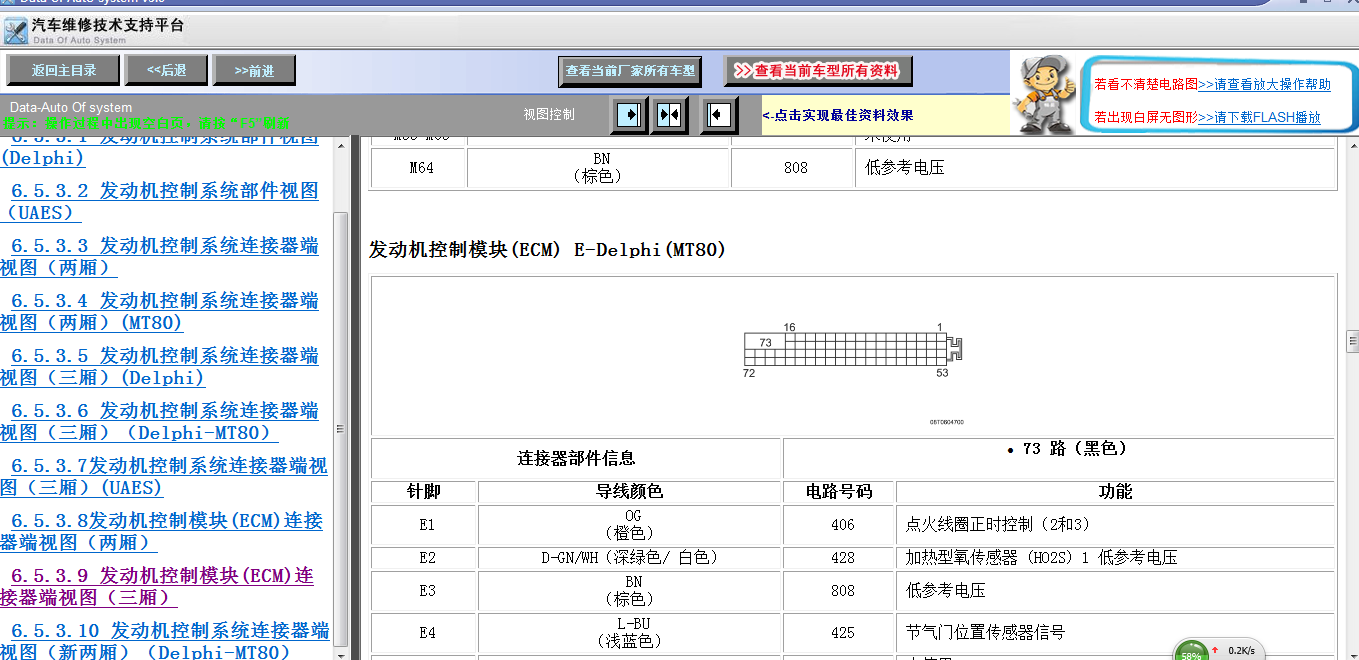Click the 点击实现最佳资料效果 hint text
Image resolution: width=1359 pixels, height=660 pixels.
[837, 116]
